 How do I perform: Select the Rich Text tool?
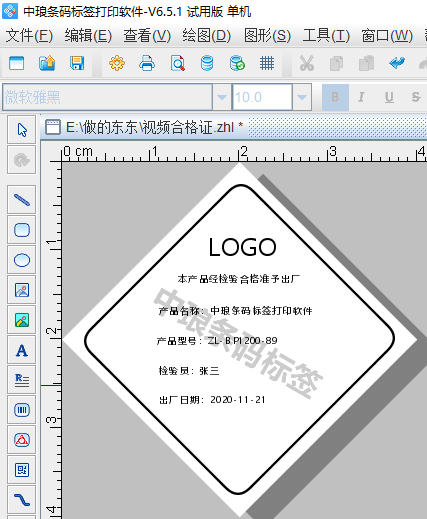point(22,380)
